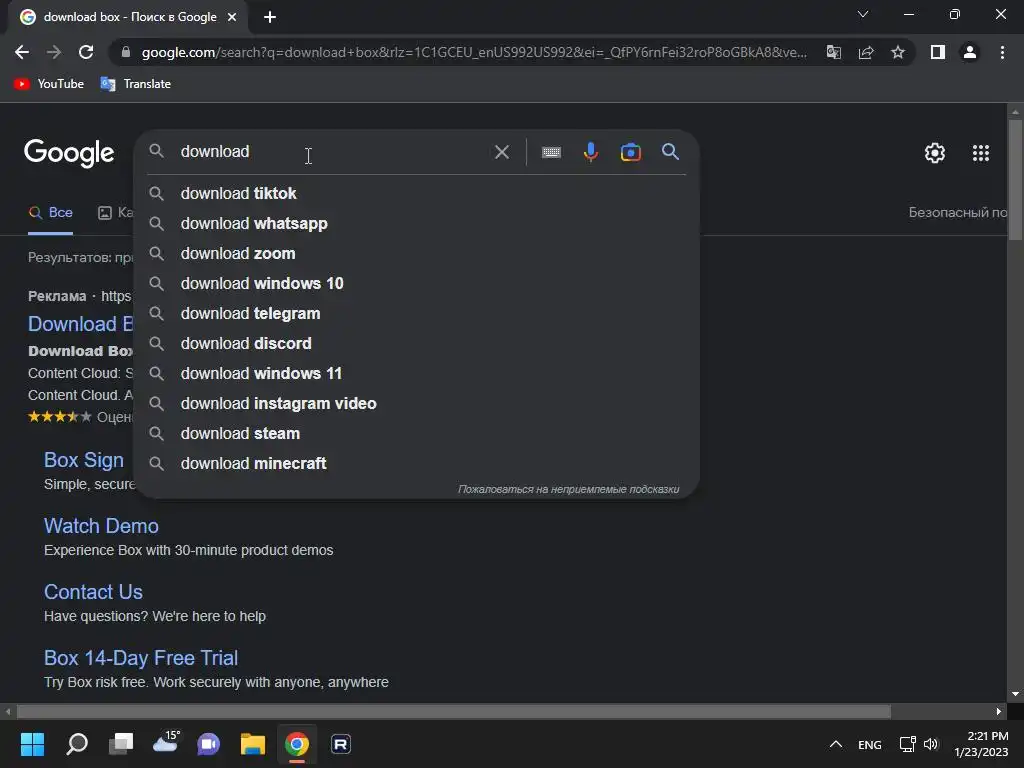Open Google quick settings gear
The image size is (1024, 768).
[x=935, y=153]
